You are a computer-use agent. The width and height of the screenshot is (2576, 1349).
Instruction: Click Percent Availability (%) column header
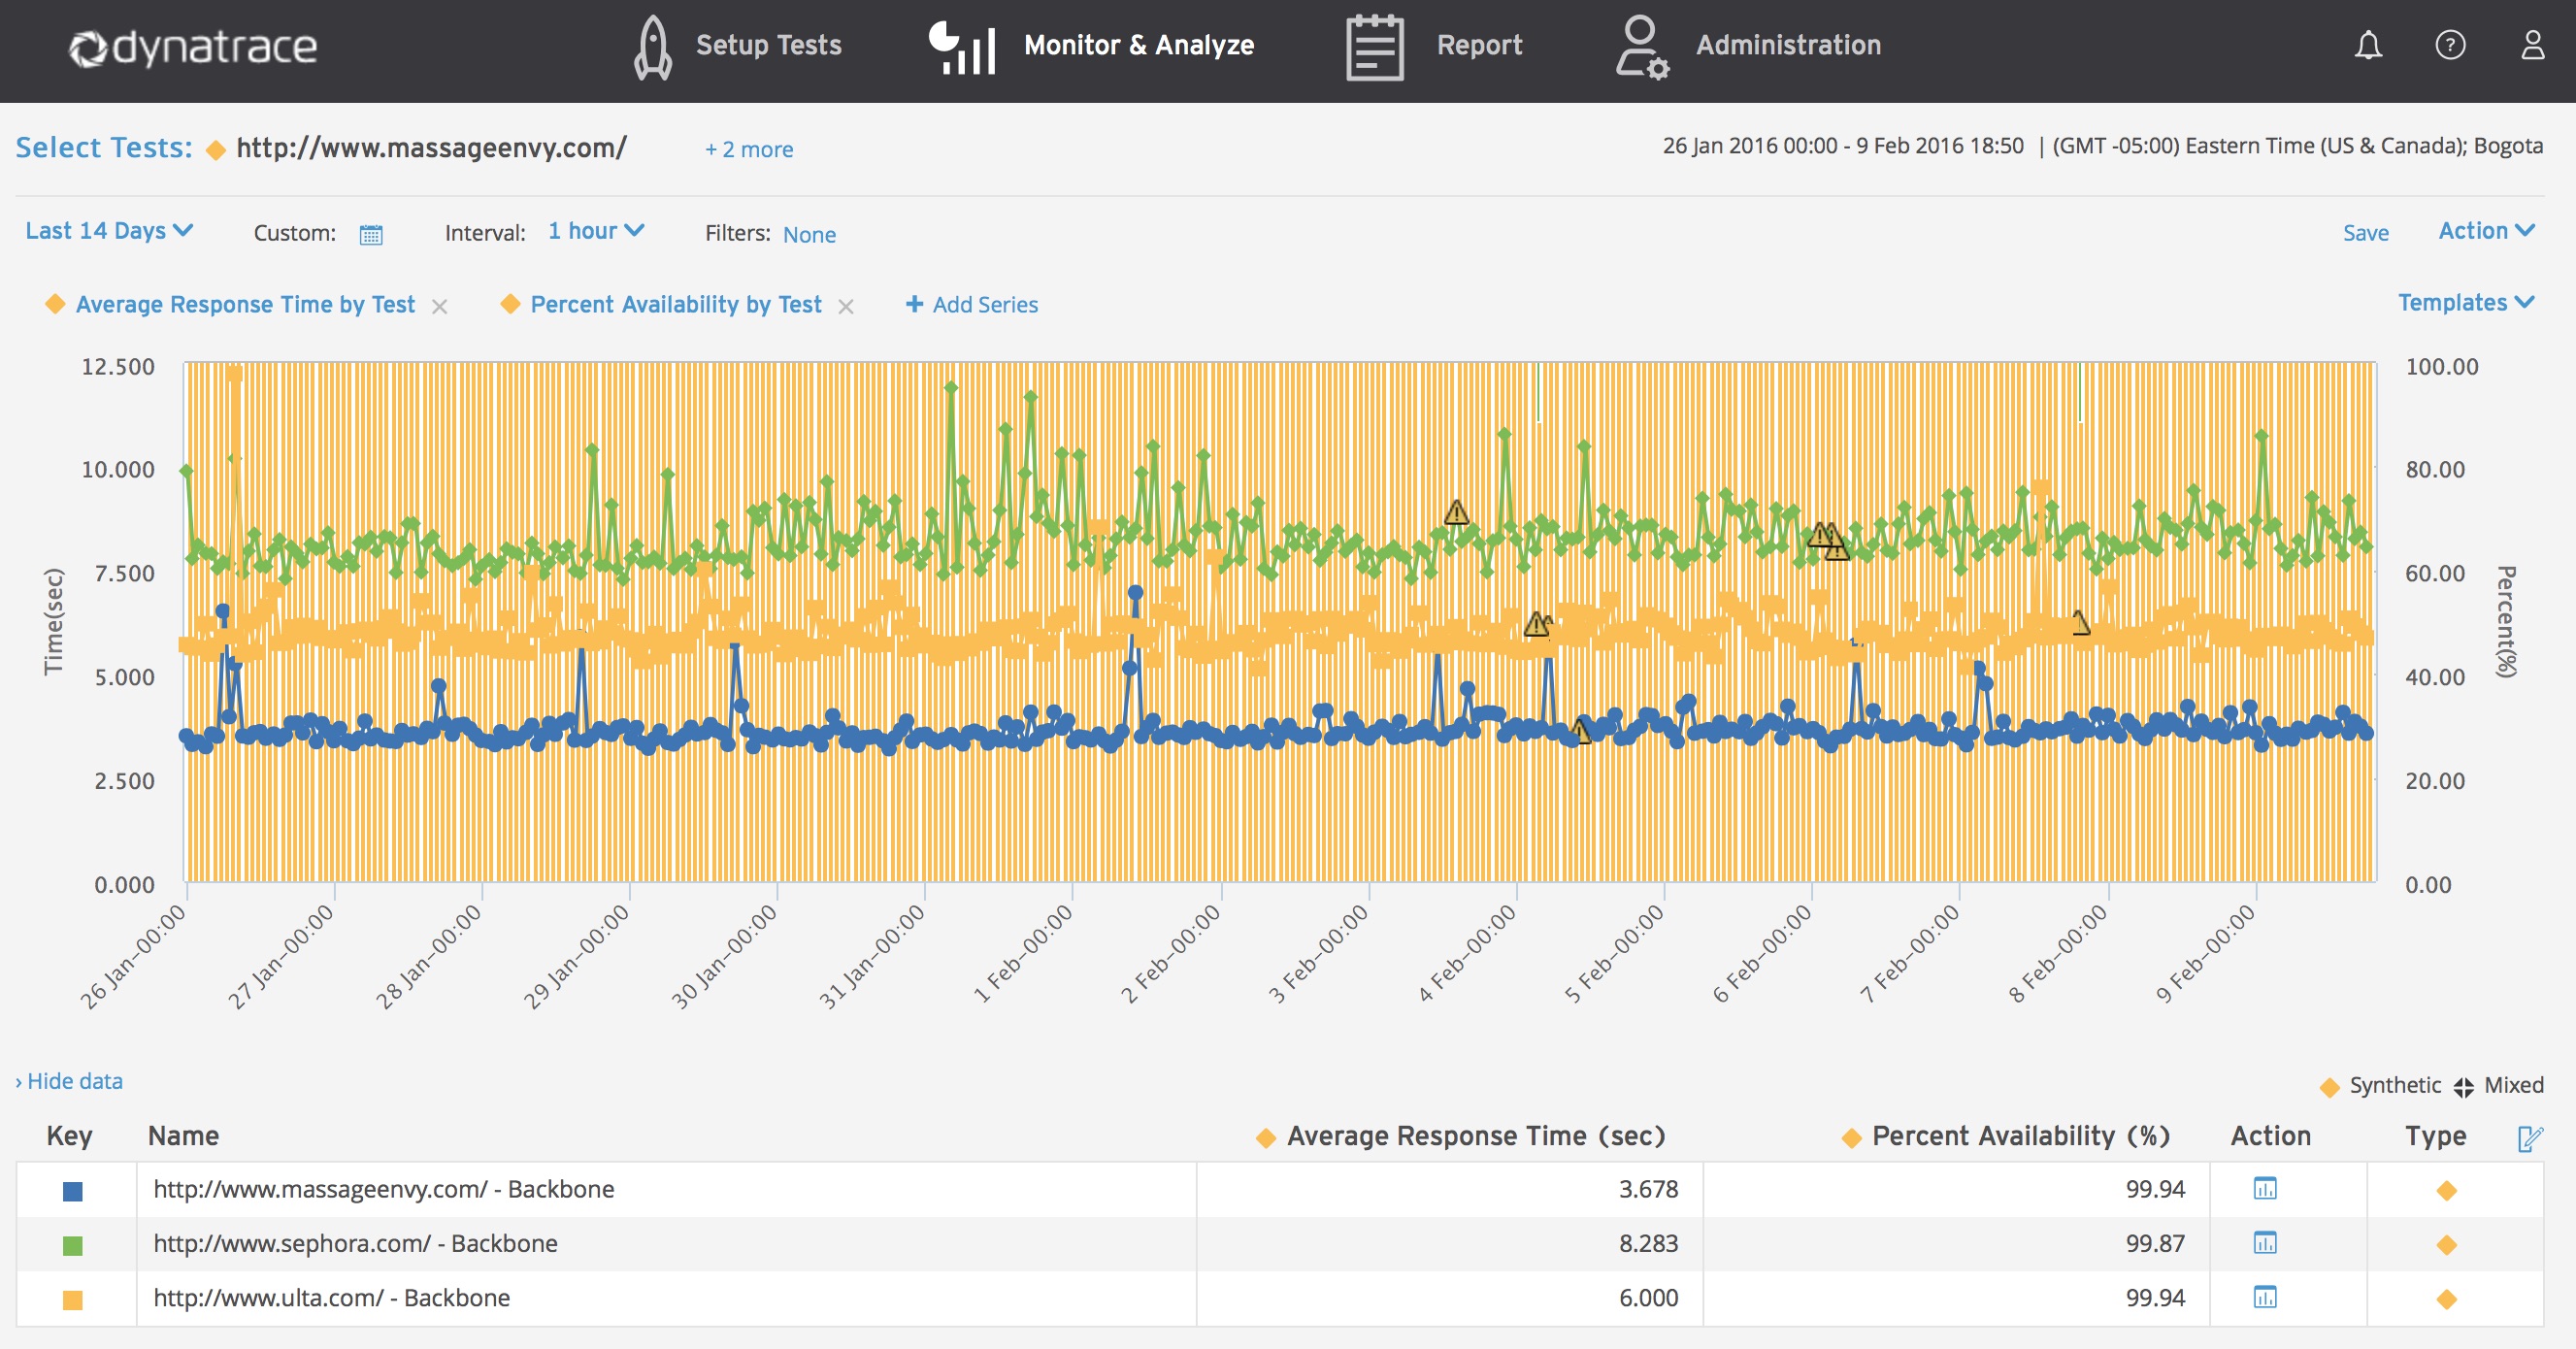pyautogui.click(x=2021, y=1136)
